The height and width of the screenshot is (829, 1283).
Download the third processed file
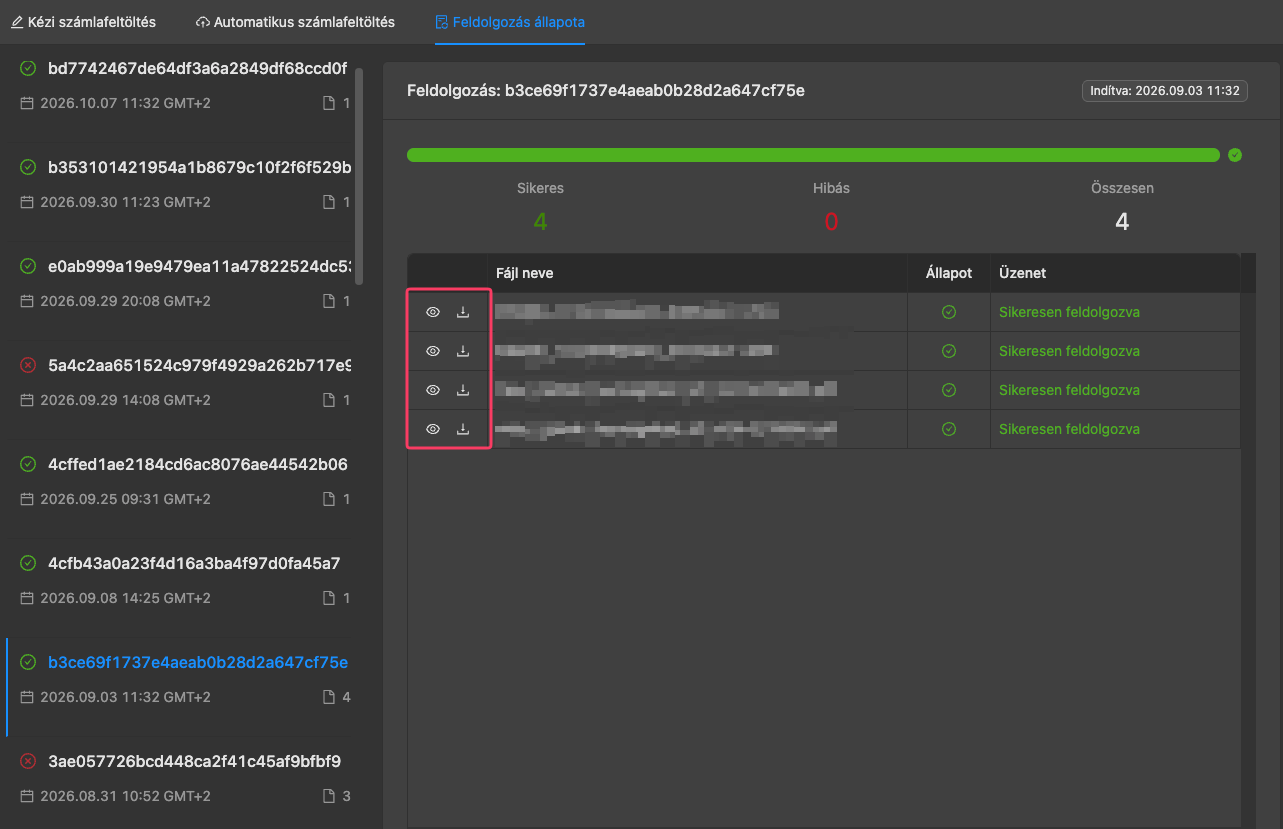coord(463,390)
